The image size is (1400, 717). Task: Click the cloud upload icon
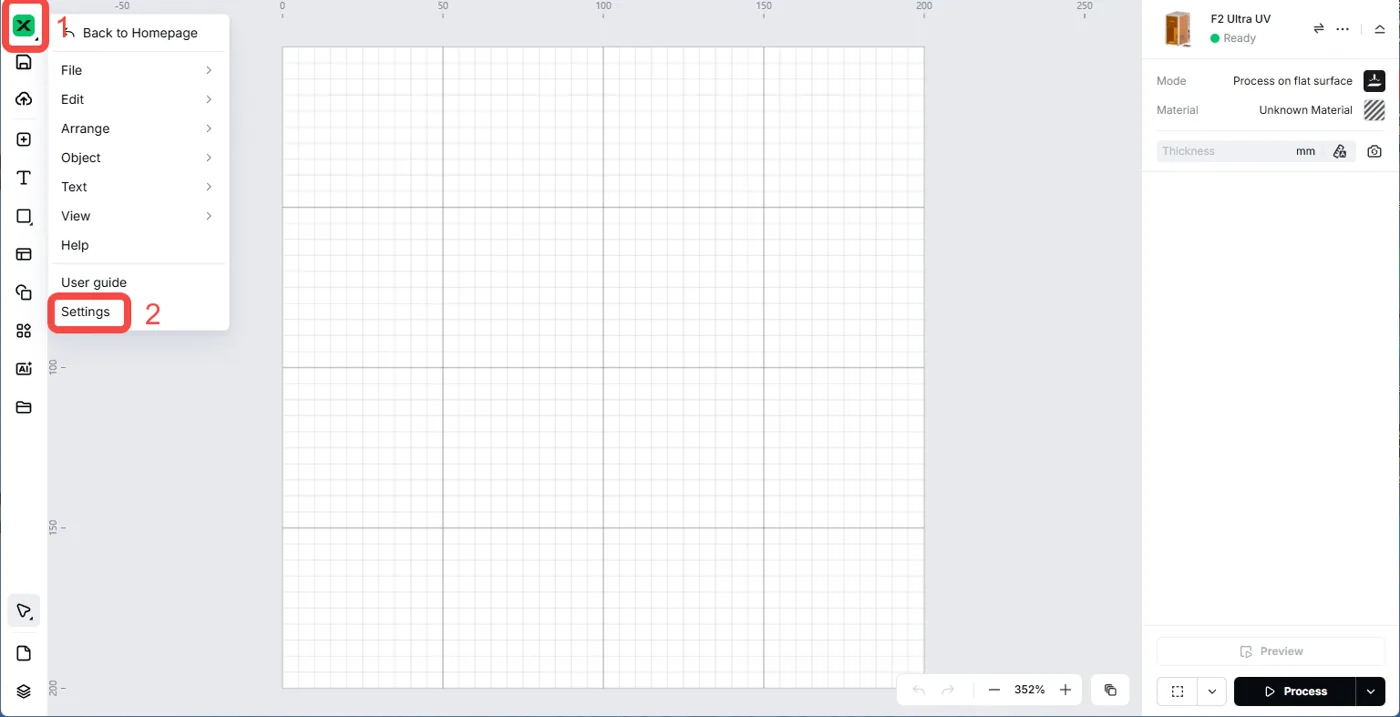pos(24,99)
